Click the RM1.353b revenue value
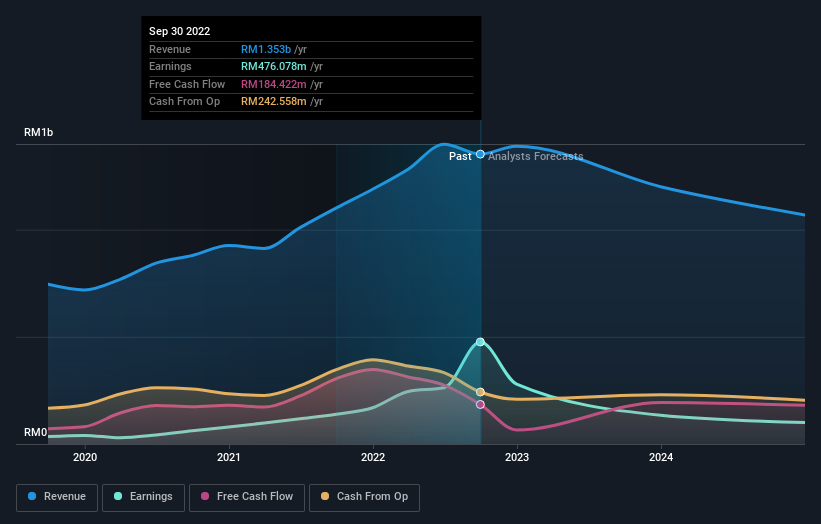 coord(266,49)
